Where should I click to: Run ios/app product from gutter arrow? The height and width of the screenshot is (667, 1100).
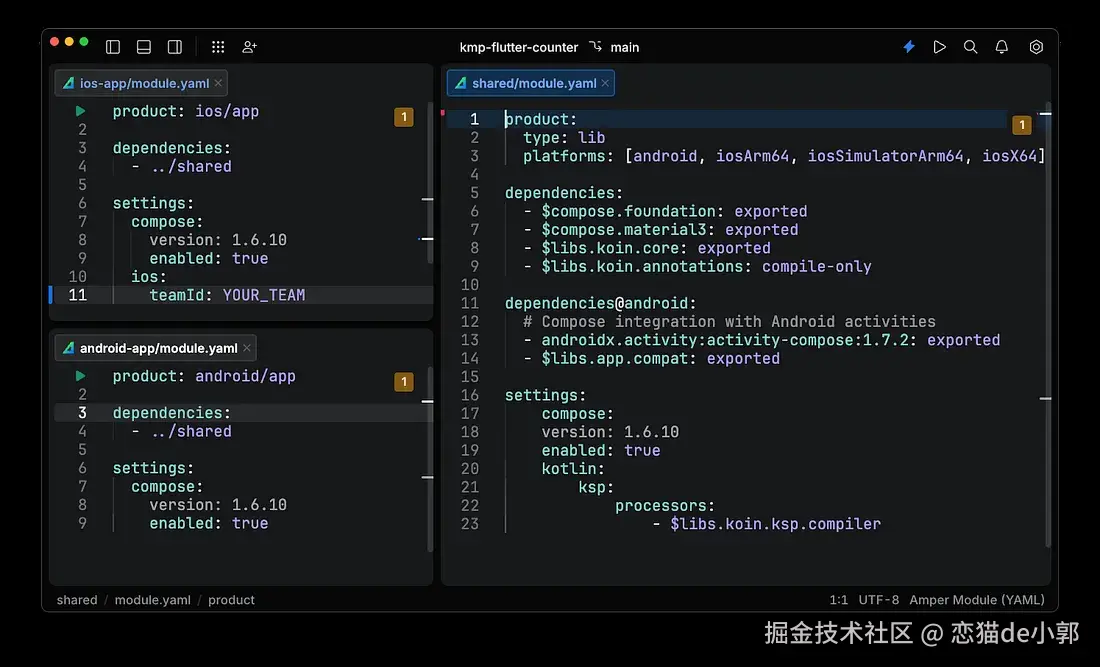80,111
